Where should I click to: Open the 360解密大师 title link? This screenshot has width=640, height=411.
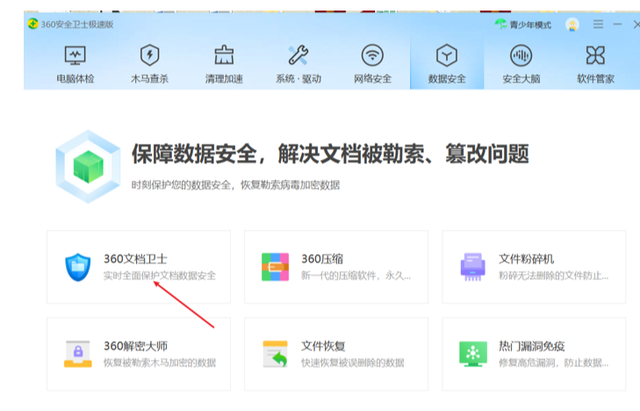click(x=136, y=346)
